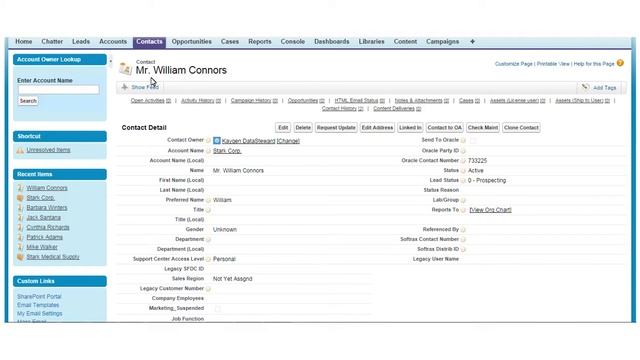640x360 pixels.
Task: Jump to Contact History related list
Action: click(342, 109)
